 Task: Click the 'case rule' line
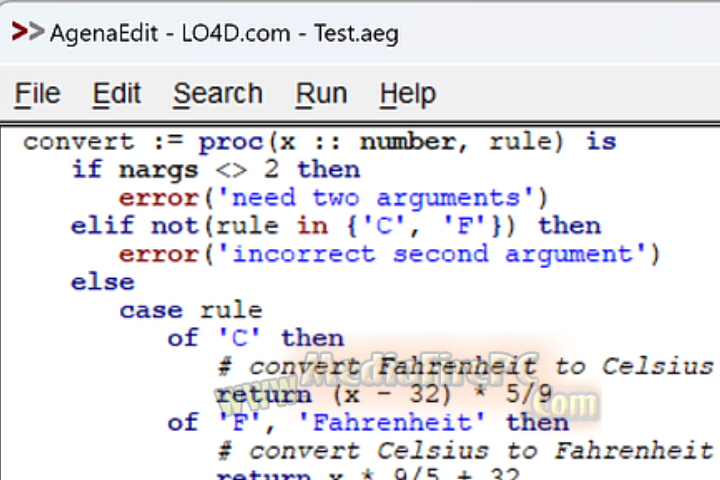tap(191, 311)
